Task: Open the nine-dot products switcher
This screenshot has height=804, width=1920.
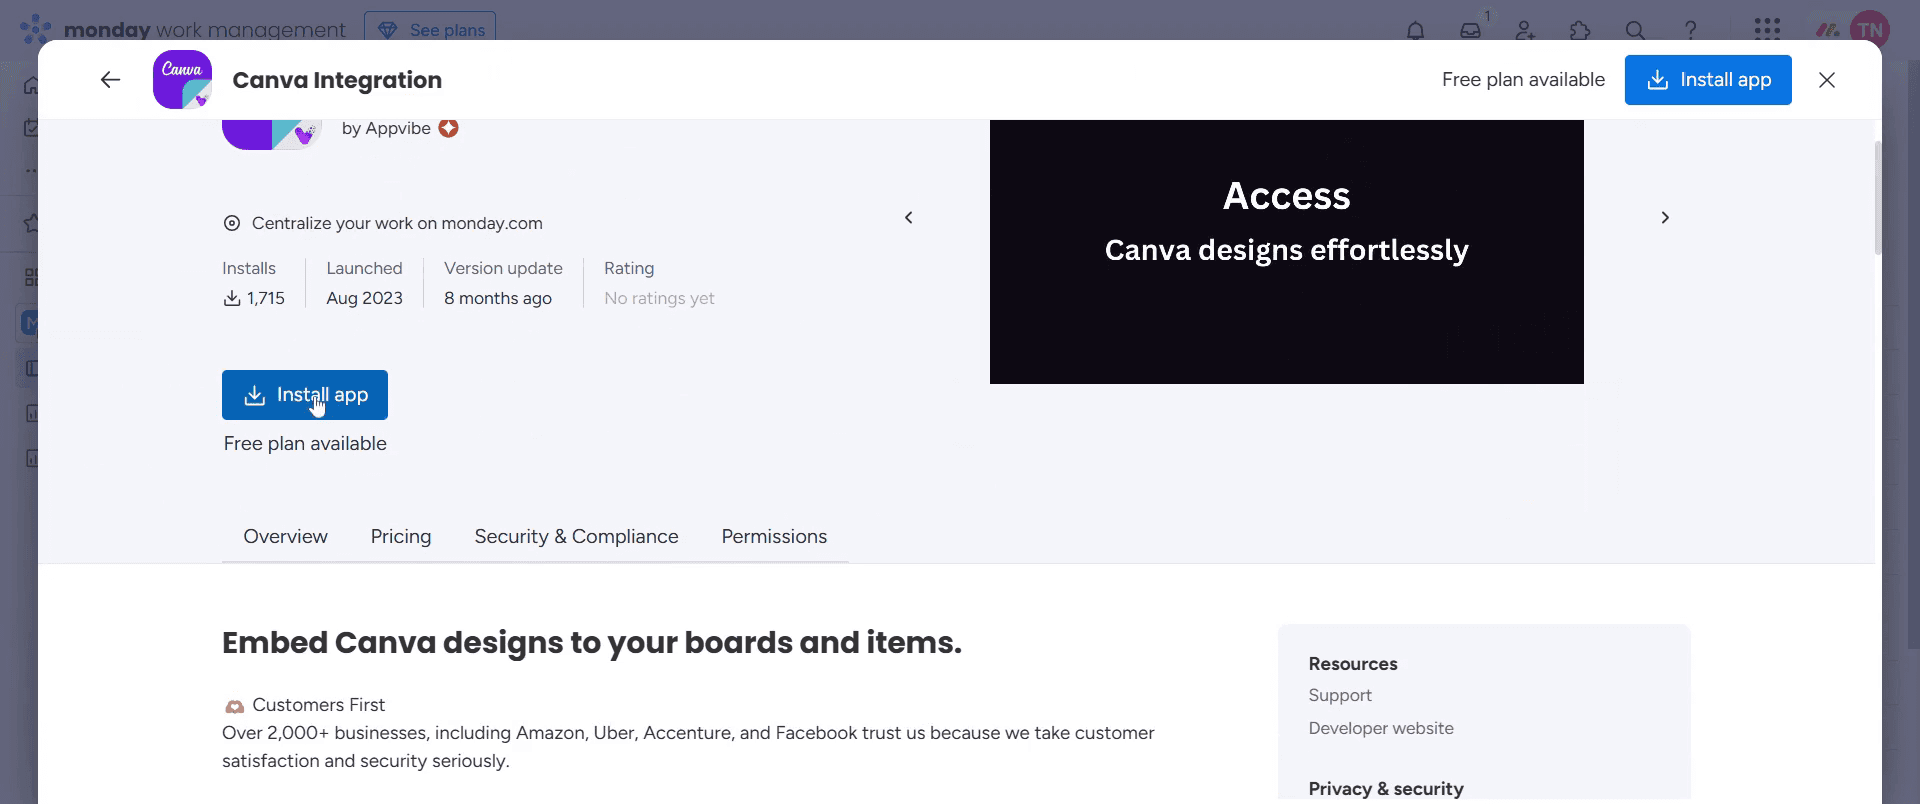Action: (1767, 29)
